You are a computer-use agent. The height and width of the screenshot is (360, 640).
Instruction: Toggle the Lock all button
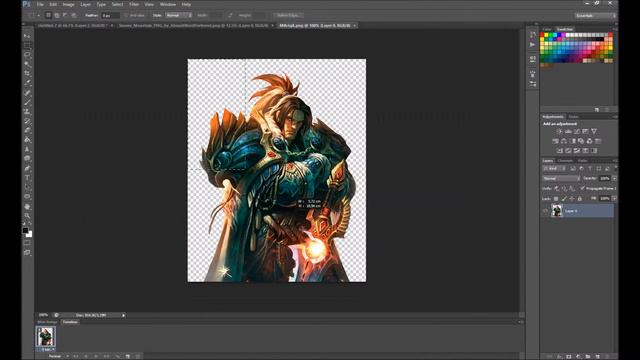580,198
